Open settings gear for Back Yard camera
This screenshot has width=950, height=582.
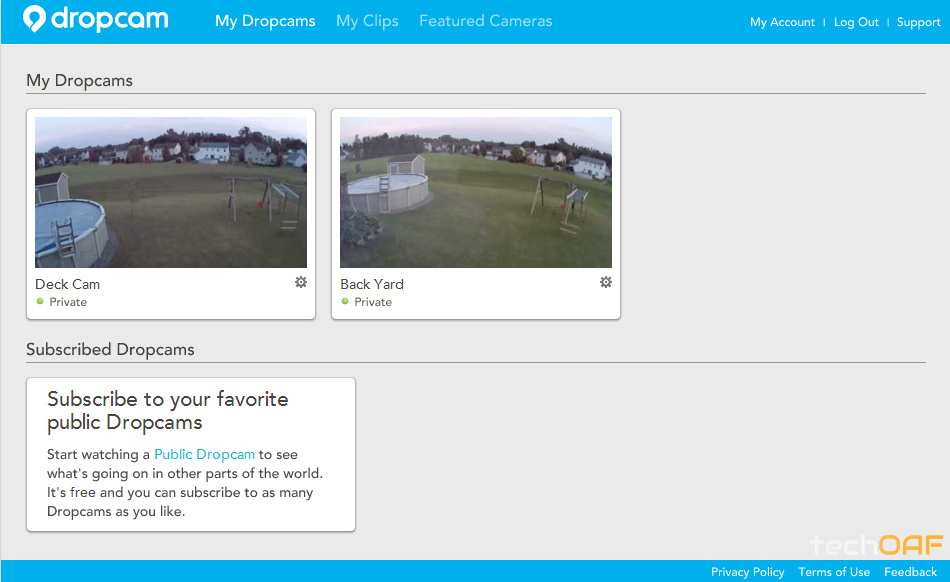pyautogui.click(x=606, y=283)
